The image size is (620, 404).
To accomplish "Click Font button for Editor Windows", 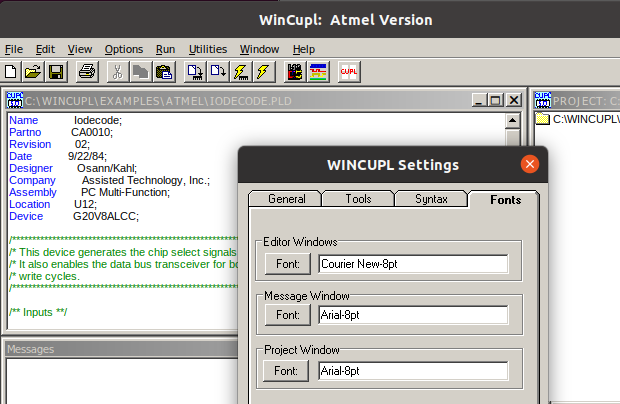I will 288,265.
